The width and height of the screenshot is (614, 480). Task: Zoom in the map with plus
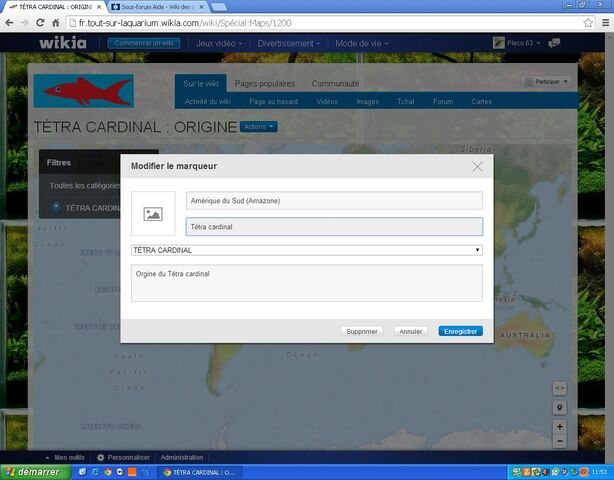click(560, 426)
